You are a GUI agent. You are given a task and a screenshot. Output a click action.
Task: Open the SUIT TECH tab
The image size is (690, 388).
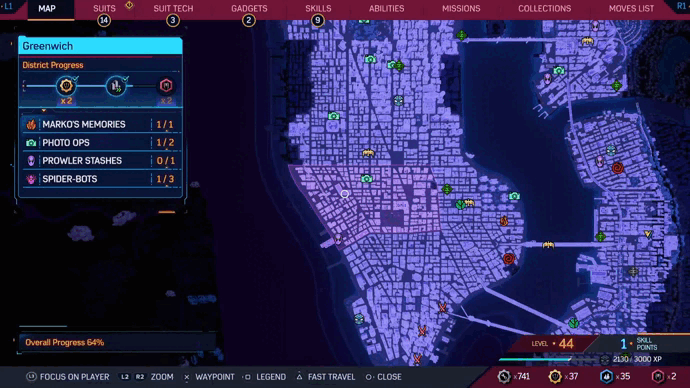coord(173,8)
